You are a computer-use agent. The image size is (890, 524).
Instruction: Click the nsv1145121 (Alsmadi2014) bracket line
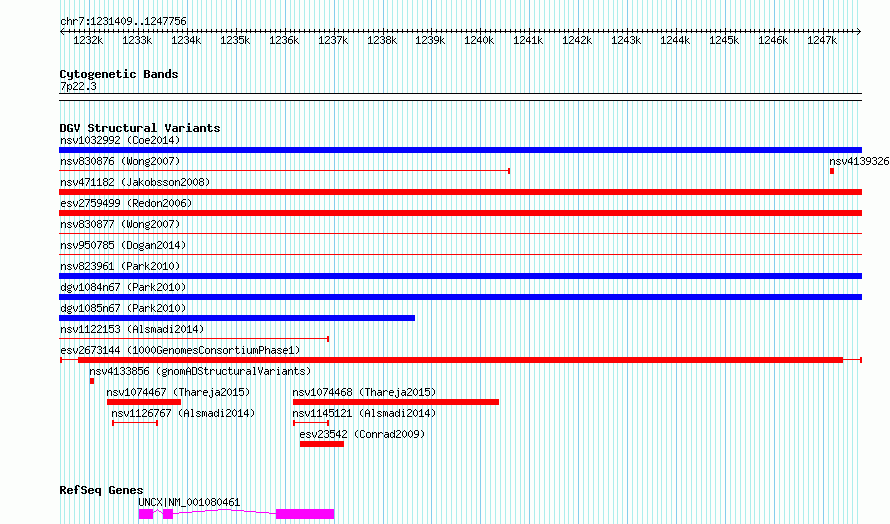click(311, 423)
